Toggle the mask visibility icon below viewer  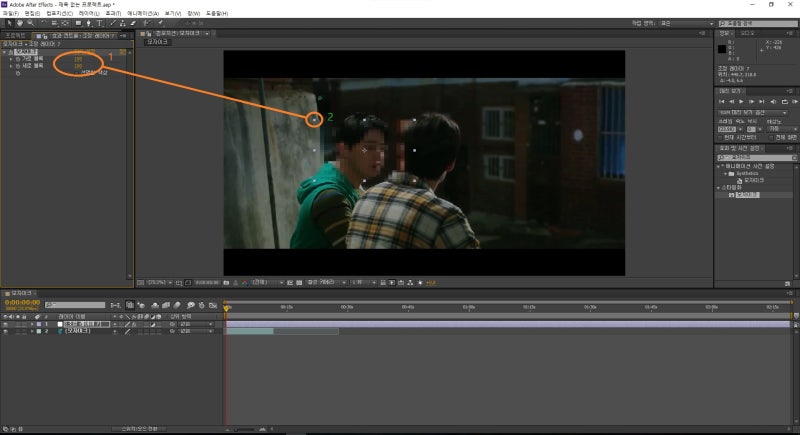[x=188, y=283]
